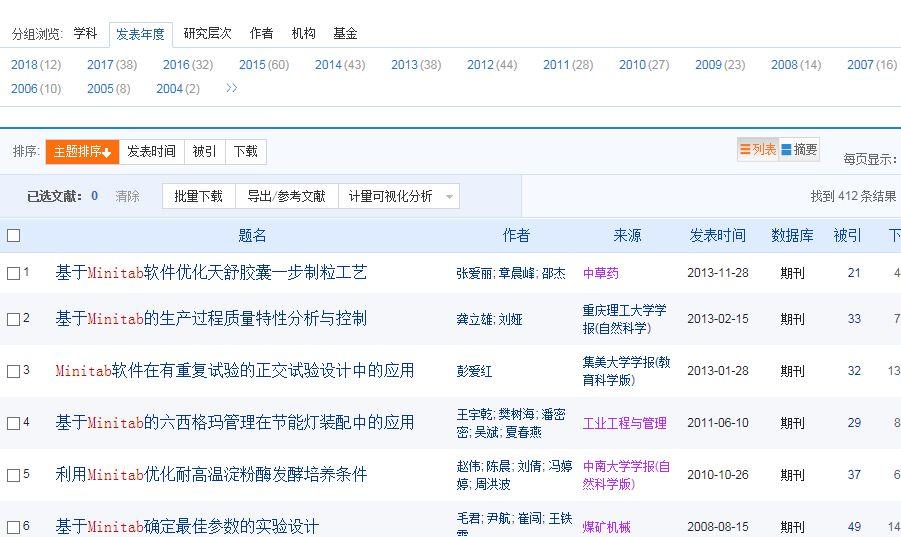Open the 研究层次 grouping tab
Screen dimensions: 901x537
207,33
